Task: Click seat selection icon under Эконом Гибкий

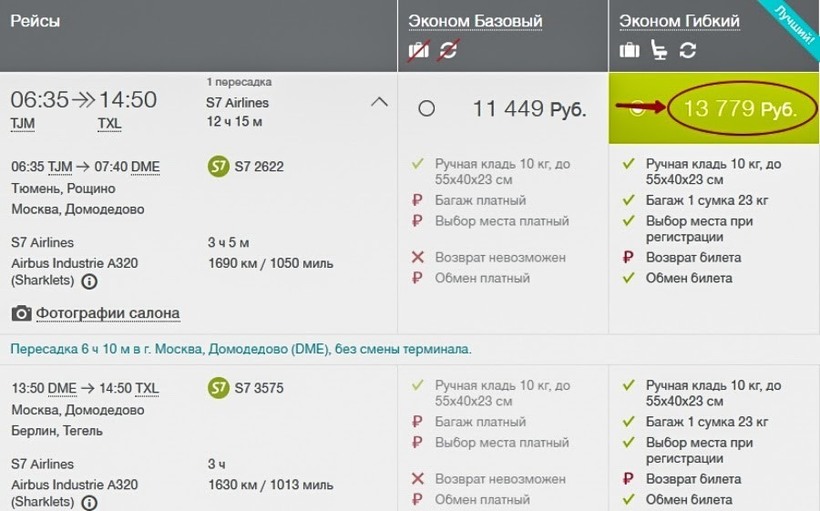Action: click(x=658, y=50)
